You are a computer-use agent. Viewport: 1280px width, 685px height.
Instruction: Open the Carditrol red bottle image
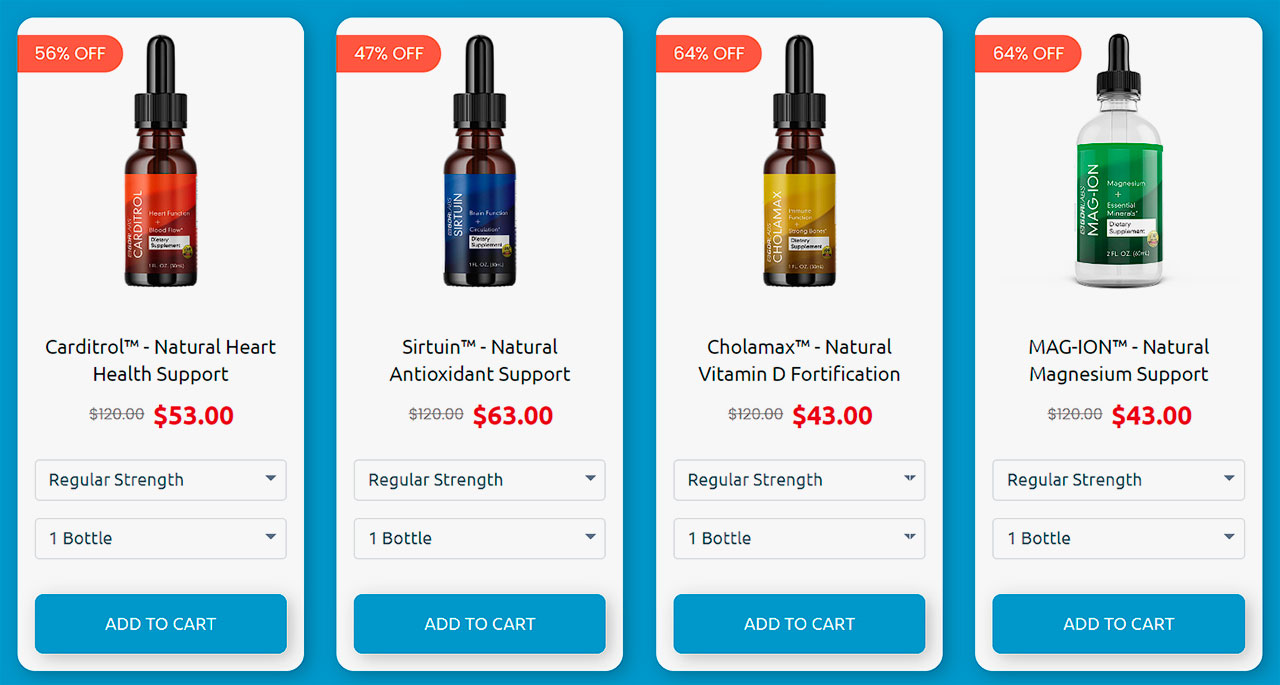(x=160, y=161)
